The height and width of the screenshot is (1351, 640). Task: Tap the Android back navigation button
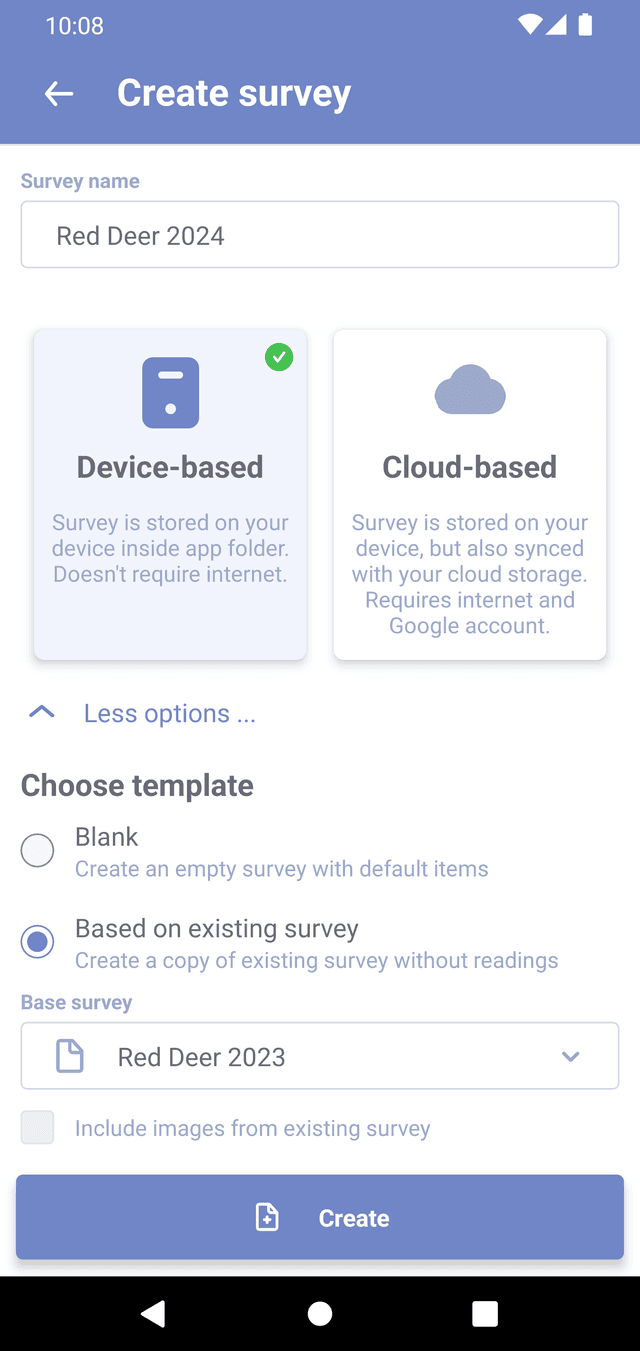[153, 1314]
